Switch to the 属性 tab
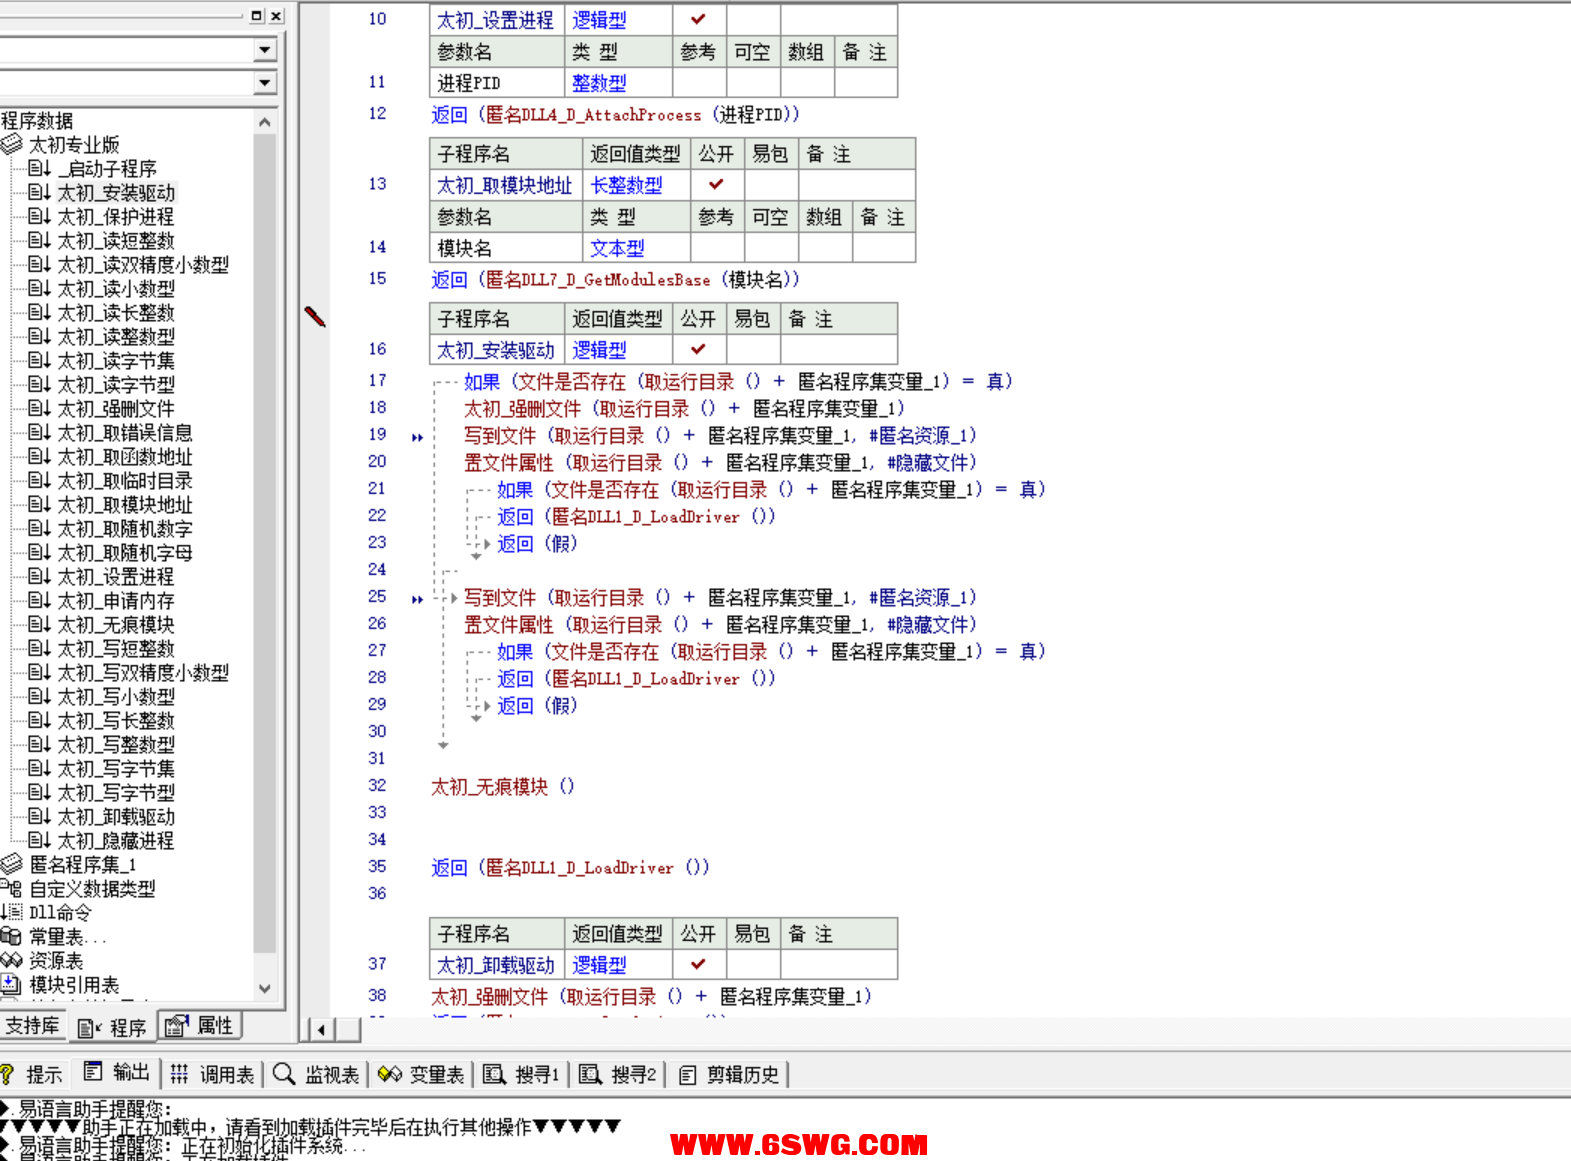The width and height of the screenshot is (1571, 1161). pos(201,1026)
